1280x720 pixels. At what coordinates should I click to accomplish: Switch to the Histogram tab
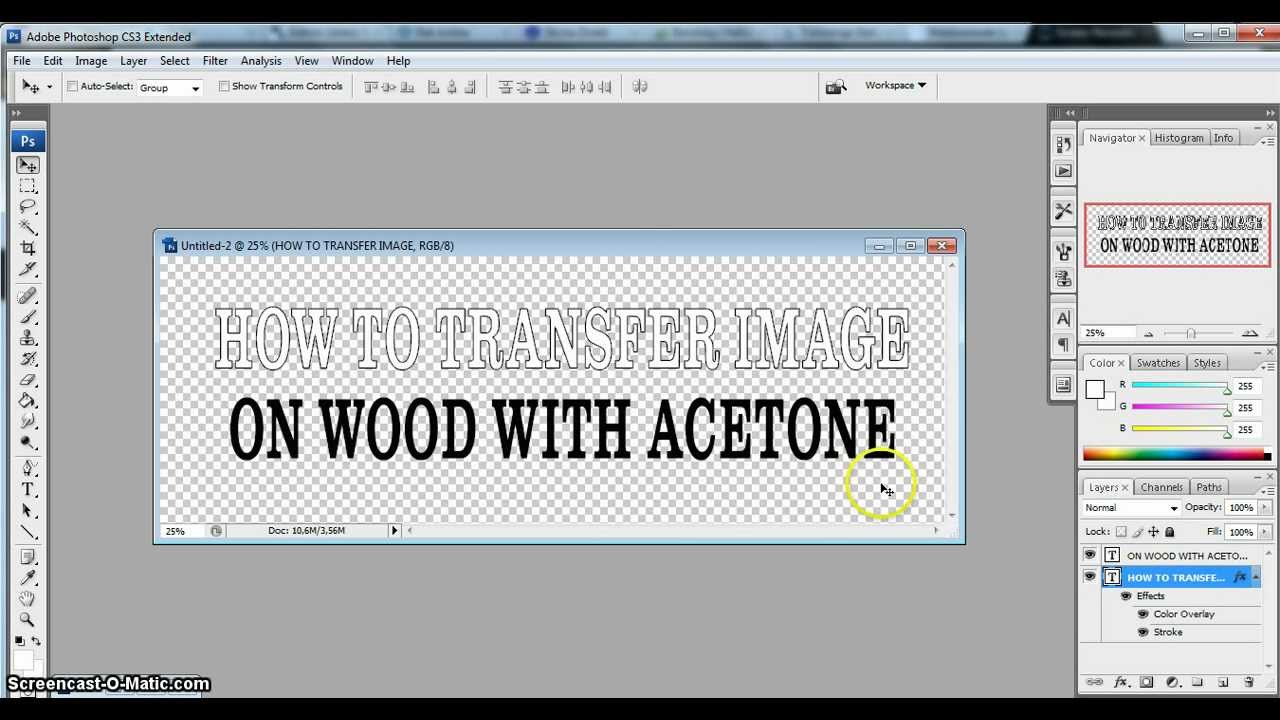point(1179,138)
